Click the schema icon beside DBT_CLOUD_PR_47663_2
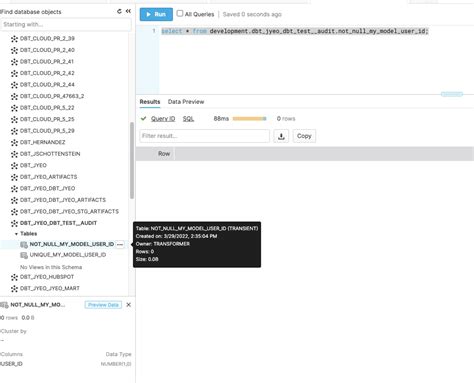 pos(14,96)
